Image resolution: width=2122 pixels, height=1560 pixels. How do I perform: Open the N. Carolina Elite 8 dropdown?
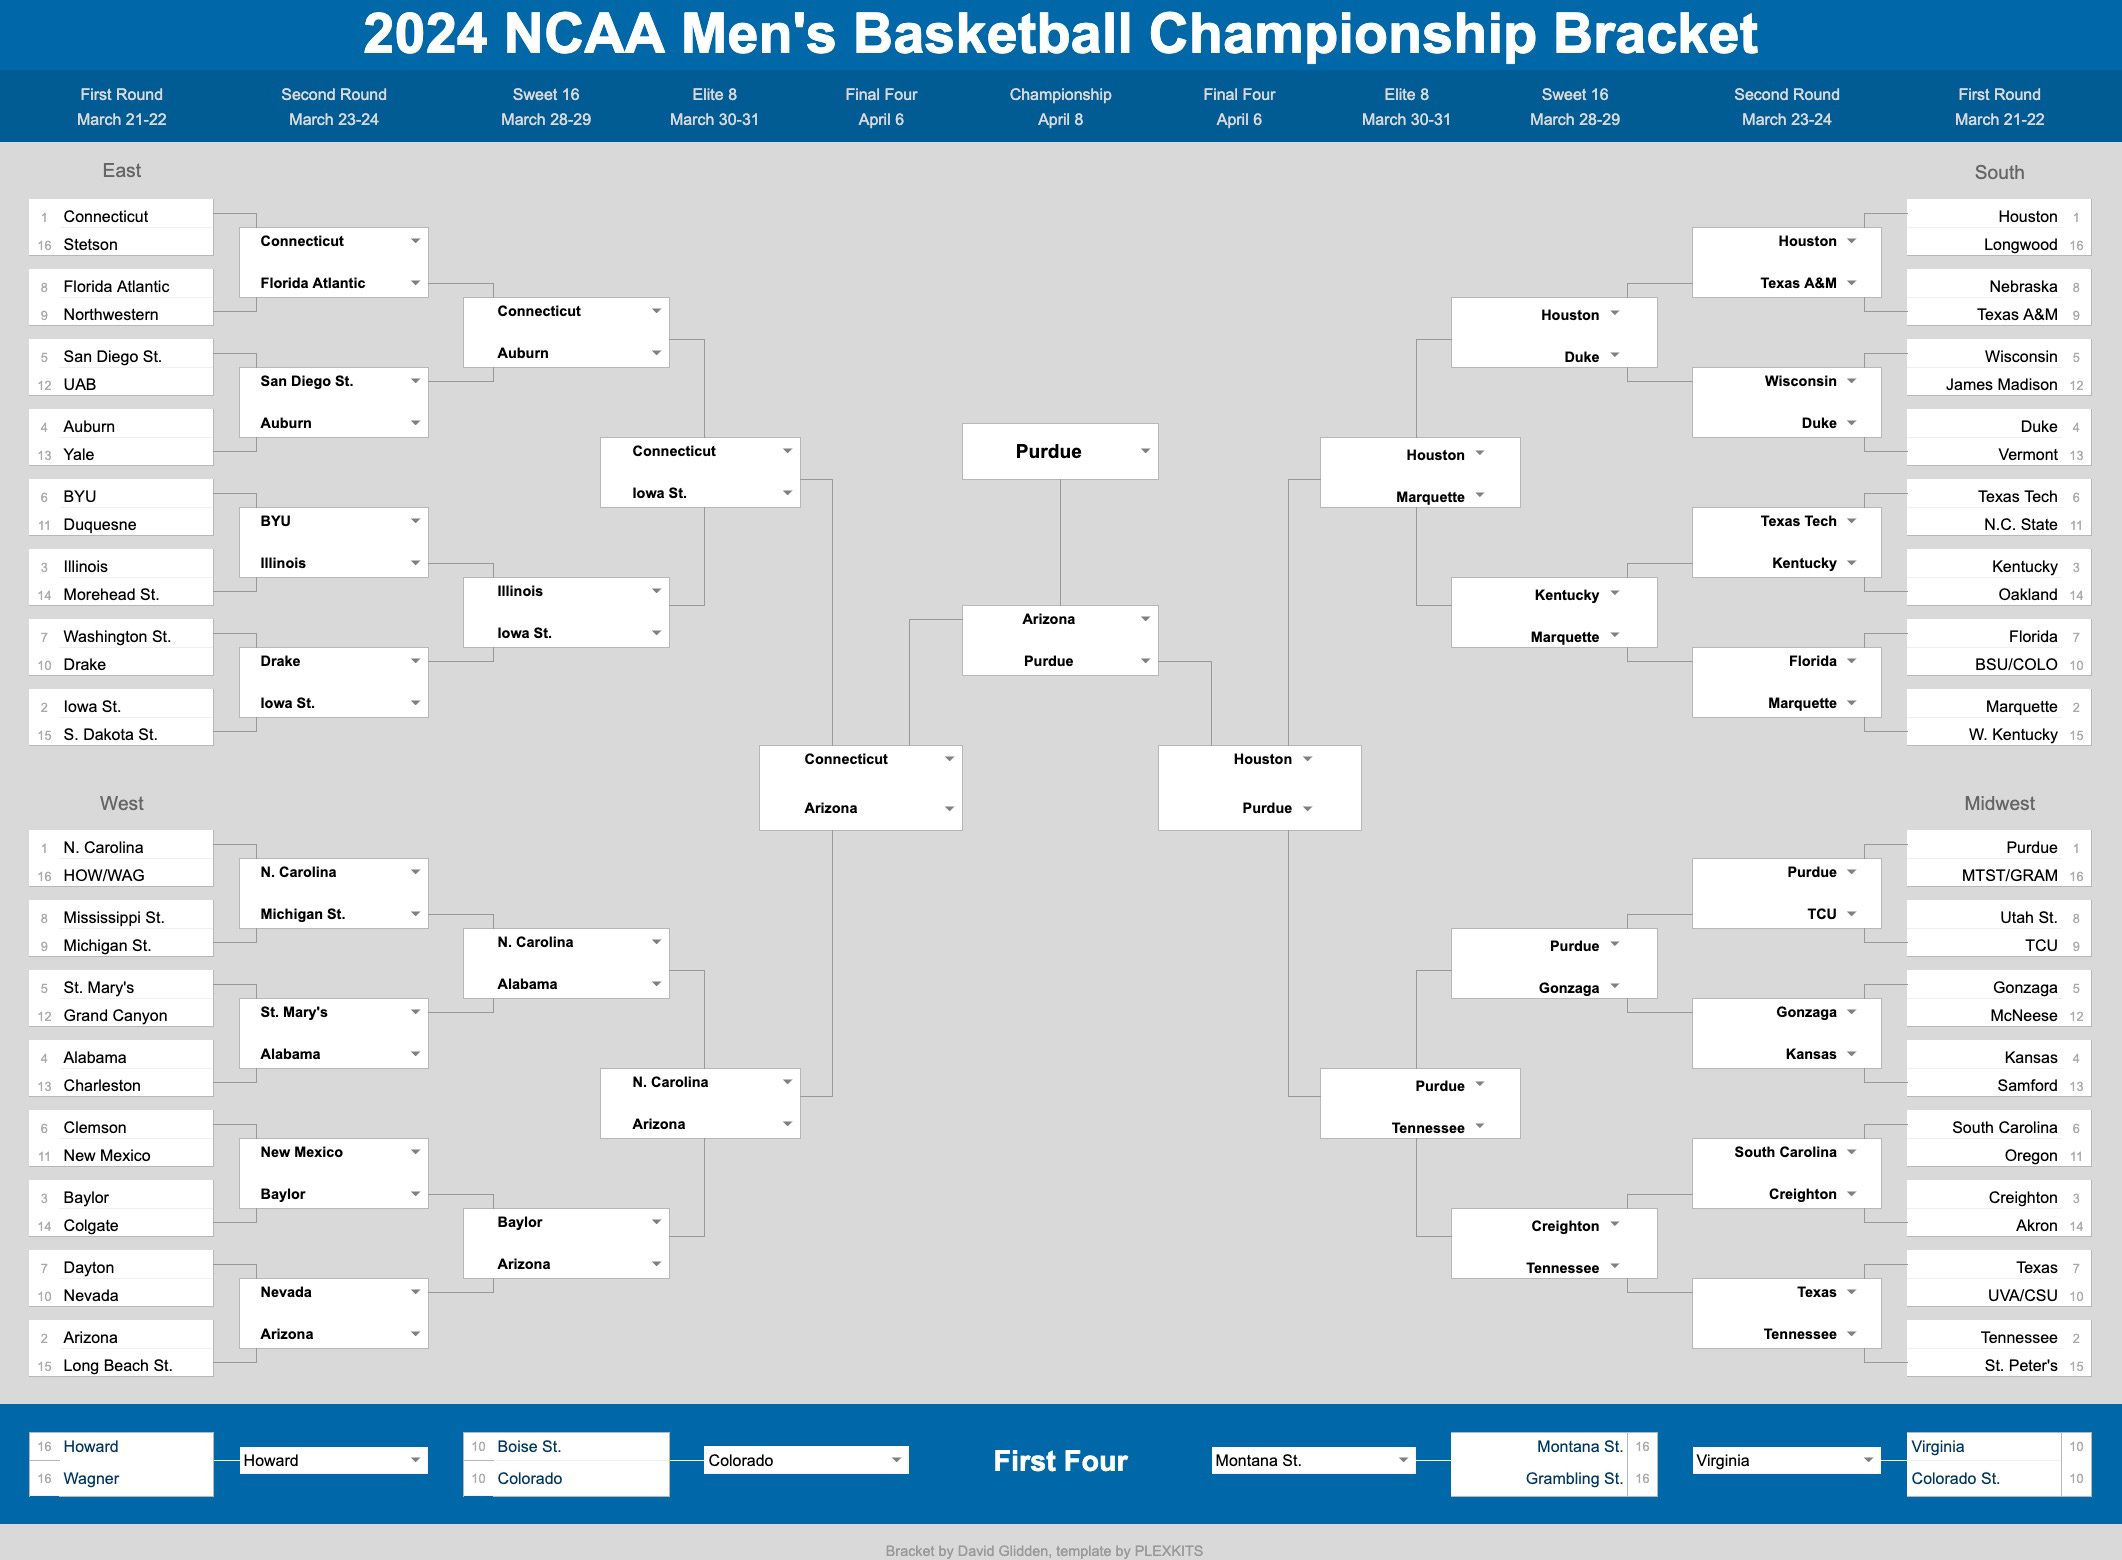pos(789,1082)
